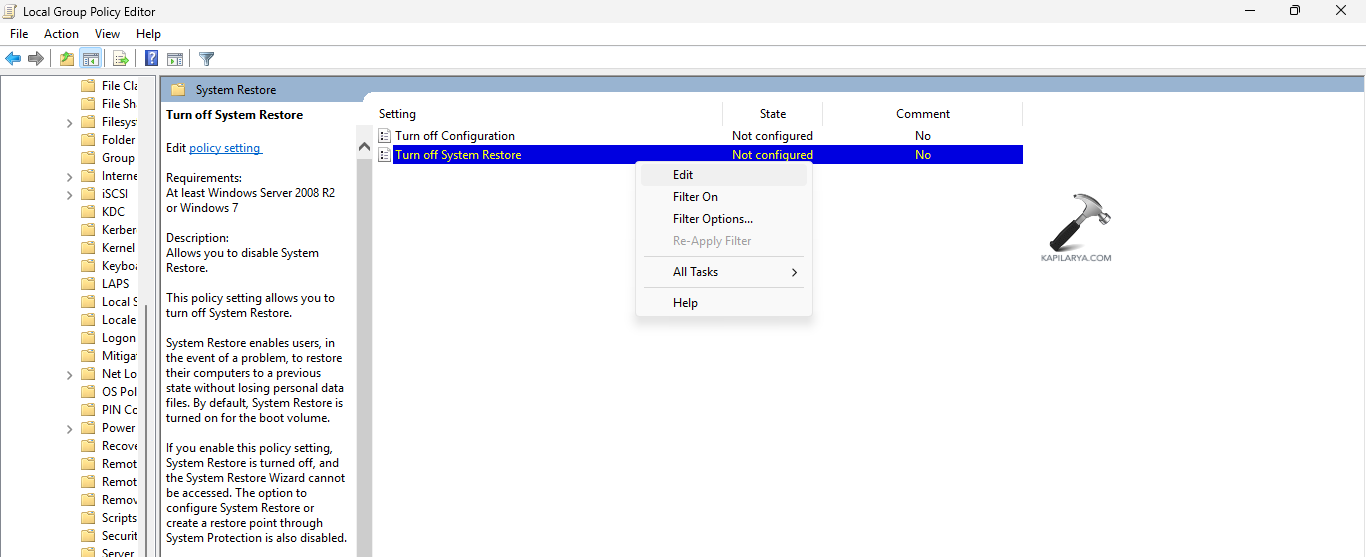
Task: Select the Turn off Configuration setting
Action: pos(455,136)
